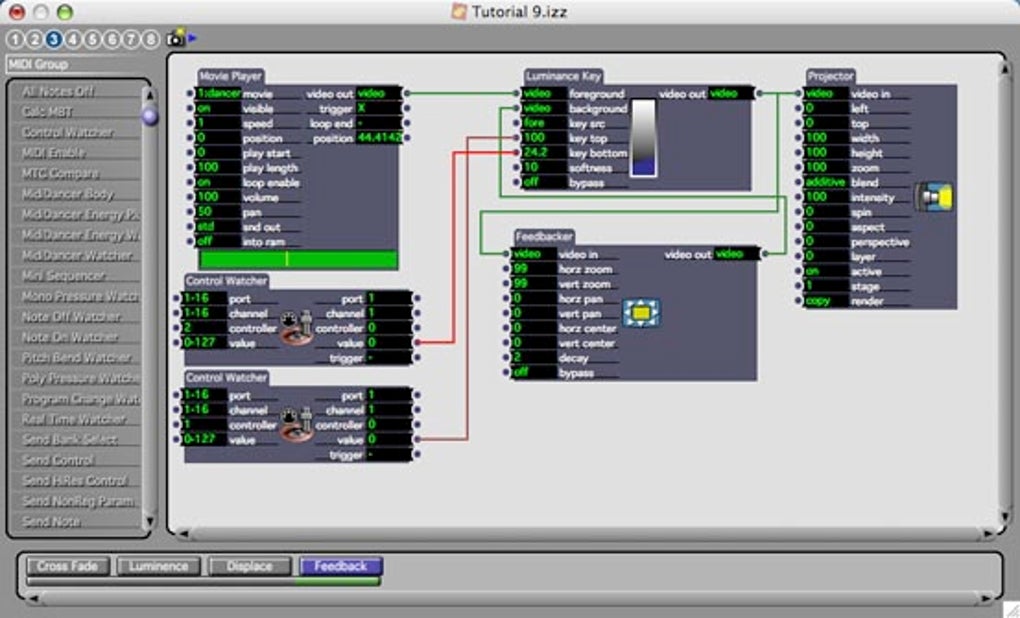Select scene number 5 circle
The width and height of the screenshot is (1020, 618).
point(92,40)
